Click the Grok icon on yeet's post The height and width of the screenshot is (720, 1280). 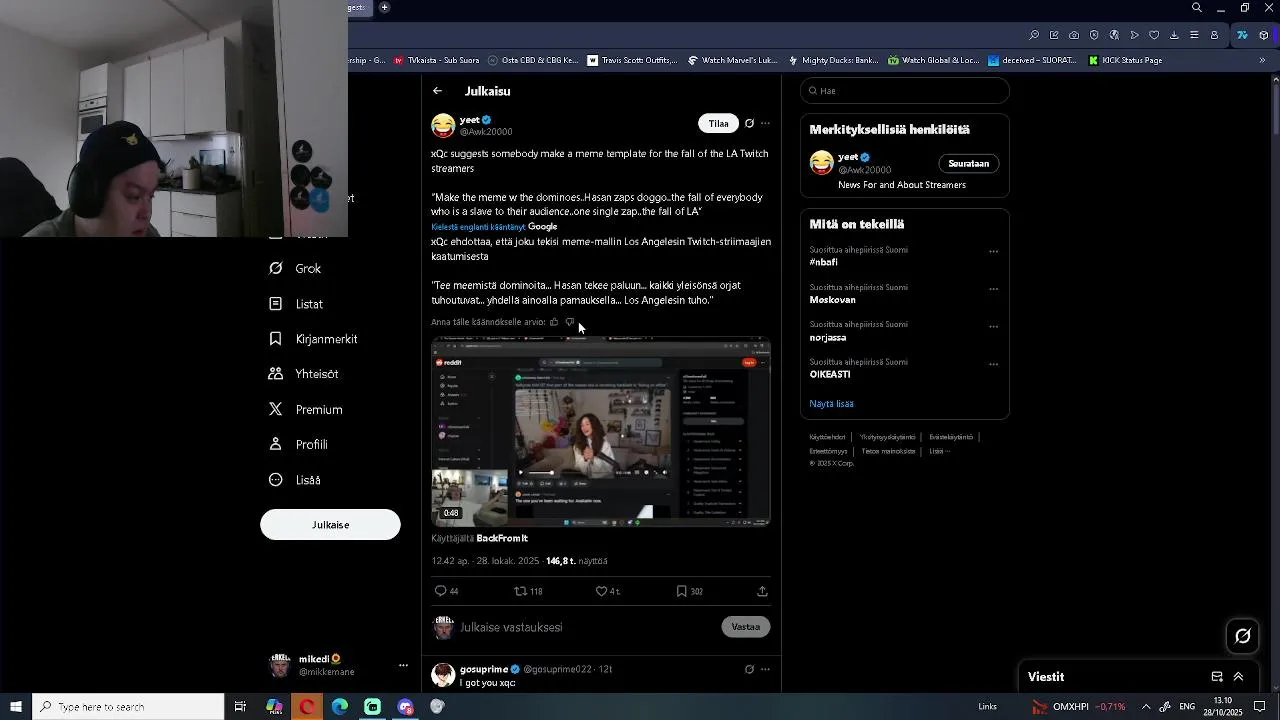tap(749, 124)
